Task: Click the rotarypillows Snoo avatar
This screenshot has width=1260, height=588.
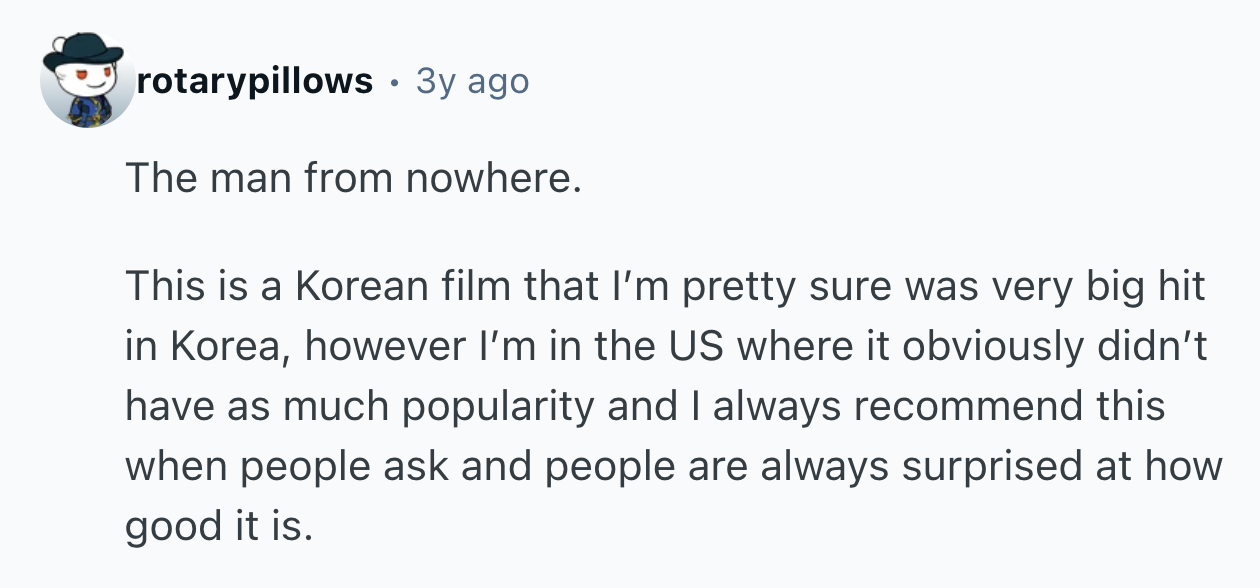Action: coord(87,81)
